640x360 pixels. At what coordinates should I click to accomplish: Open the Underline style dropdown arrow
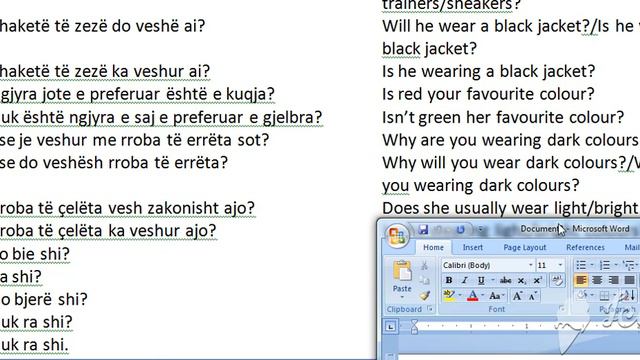coord(493,280)
